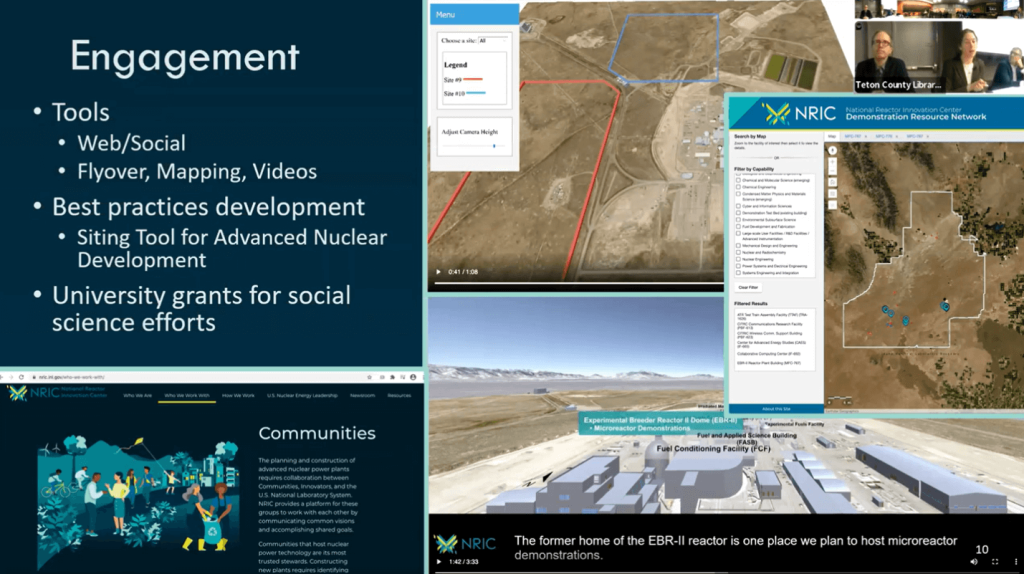The height and width of the screenshot is (574, 1024).
Task: Click the blue Menu header bar
Action: [475, 14]
